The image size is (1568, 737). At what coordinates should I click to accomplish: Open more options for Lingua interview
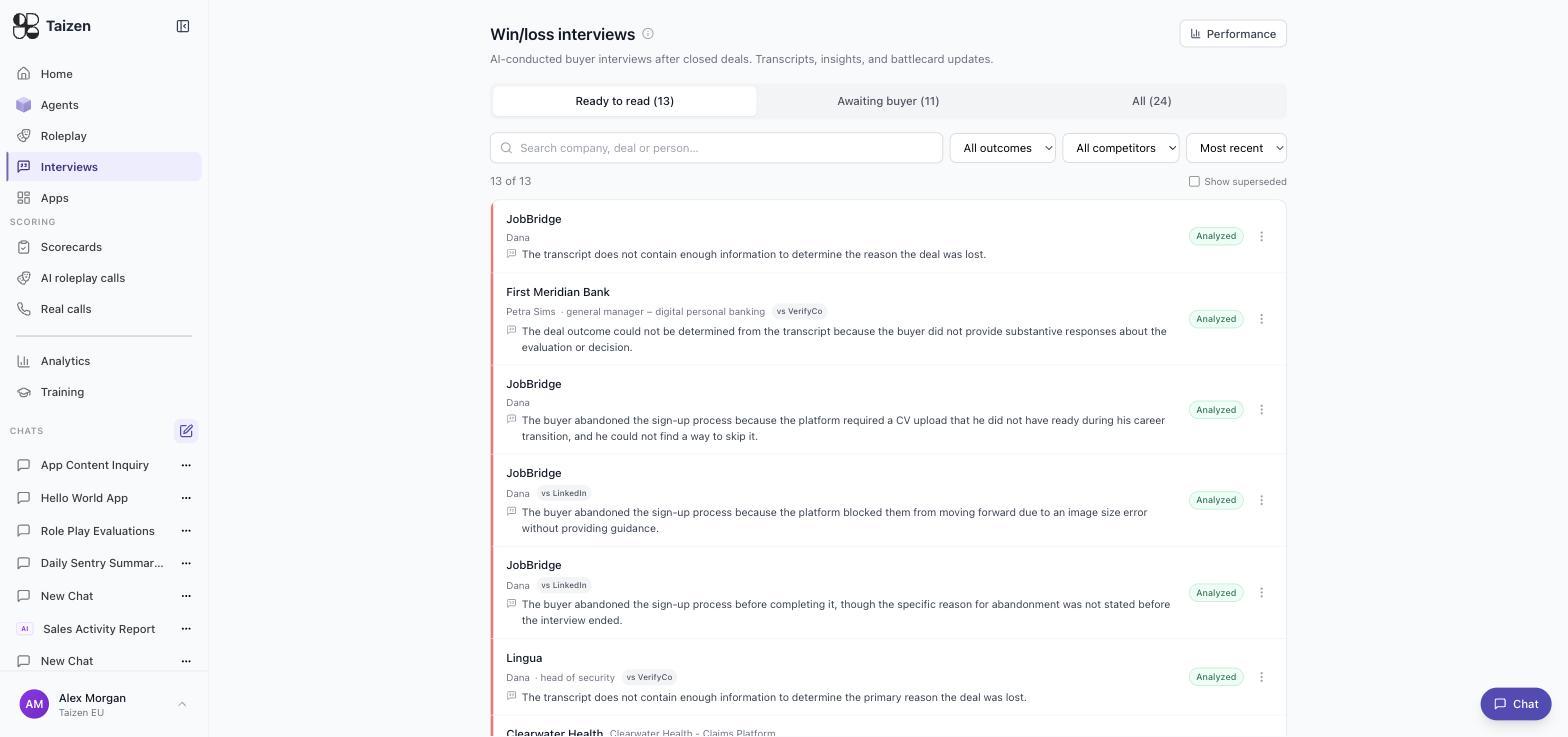pyautogui.click(x=1261, y=677)
